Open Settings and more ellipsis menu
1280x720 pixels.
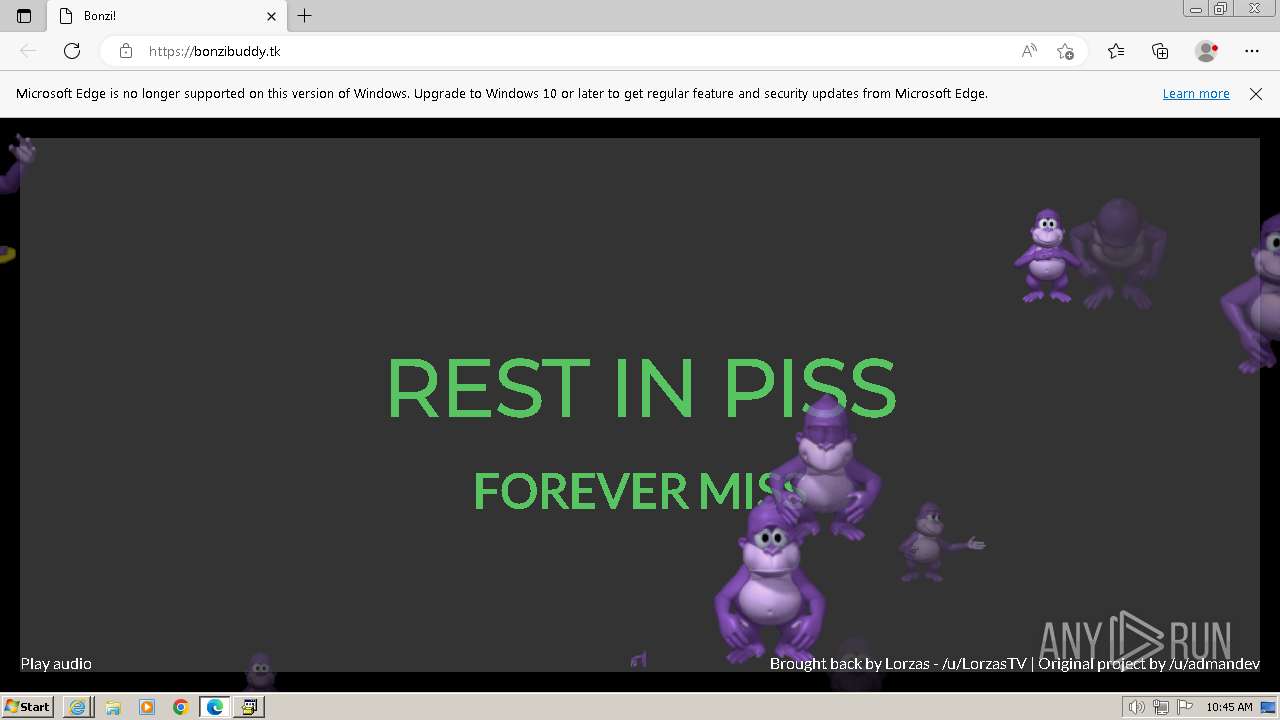(1252, 51)
